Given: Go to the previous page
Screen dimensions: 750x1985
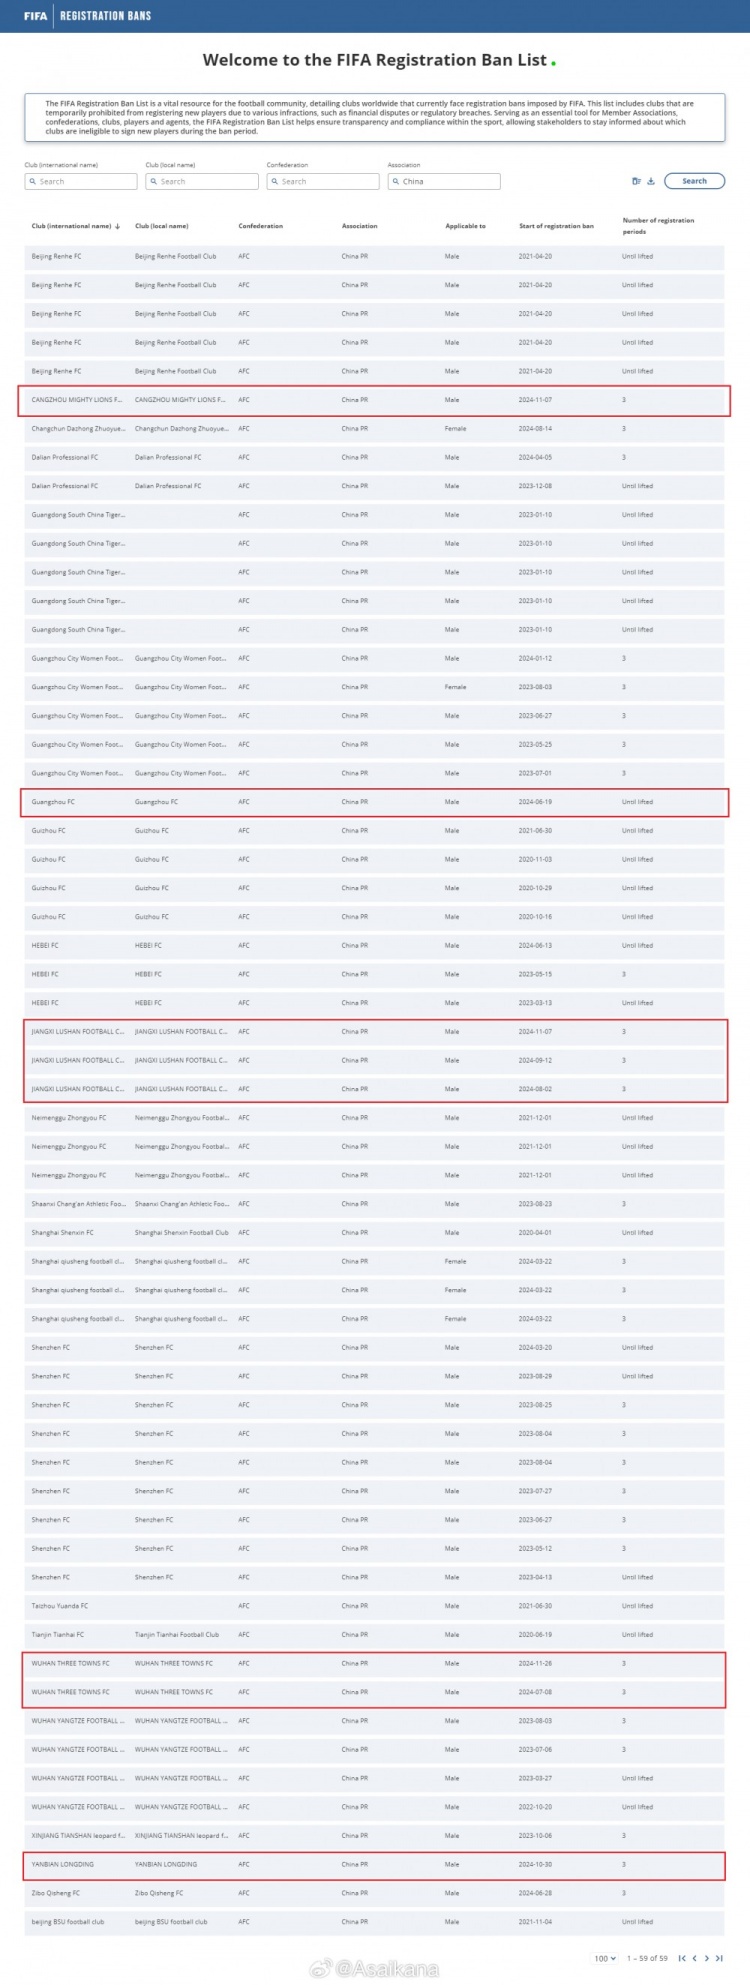Looking at the screenshot, I should click(694, 1958).
